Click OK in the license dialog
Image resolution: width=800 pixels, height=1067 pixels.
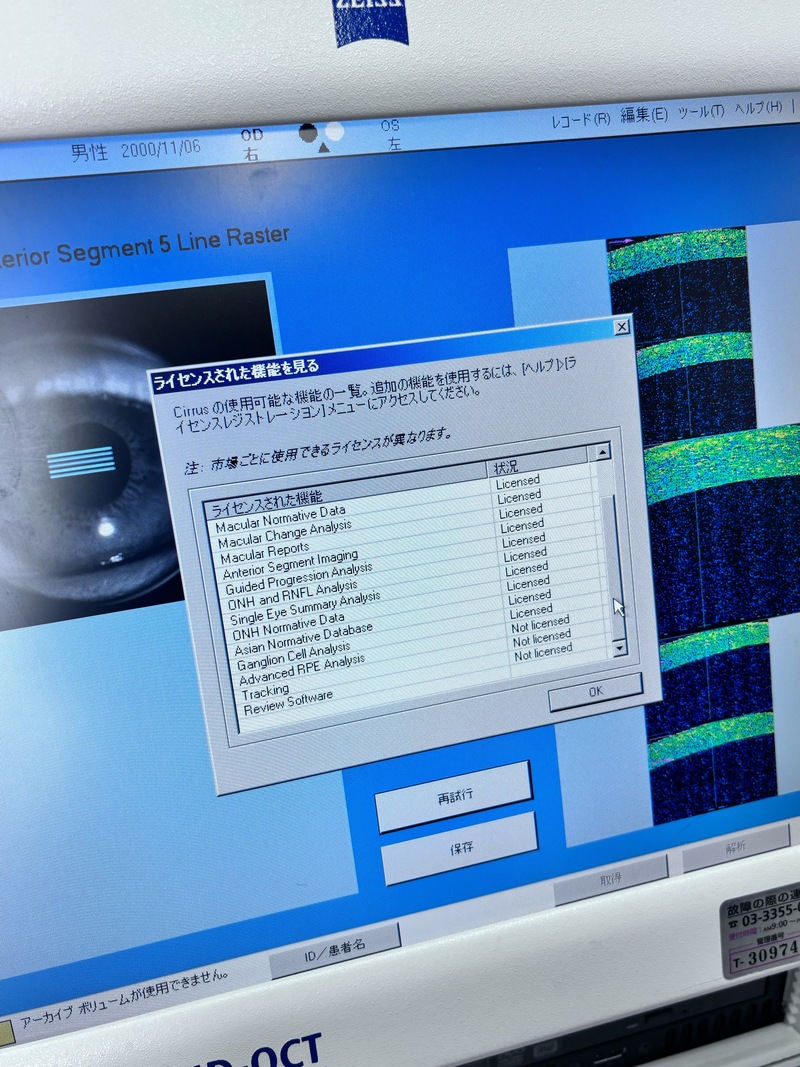[x=595, y=691]
